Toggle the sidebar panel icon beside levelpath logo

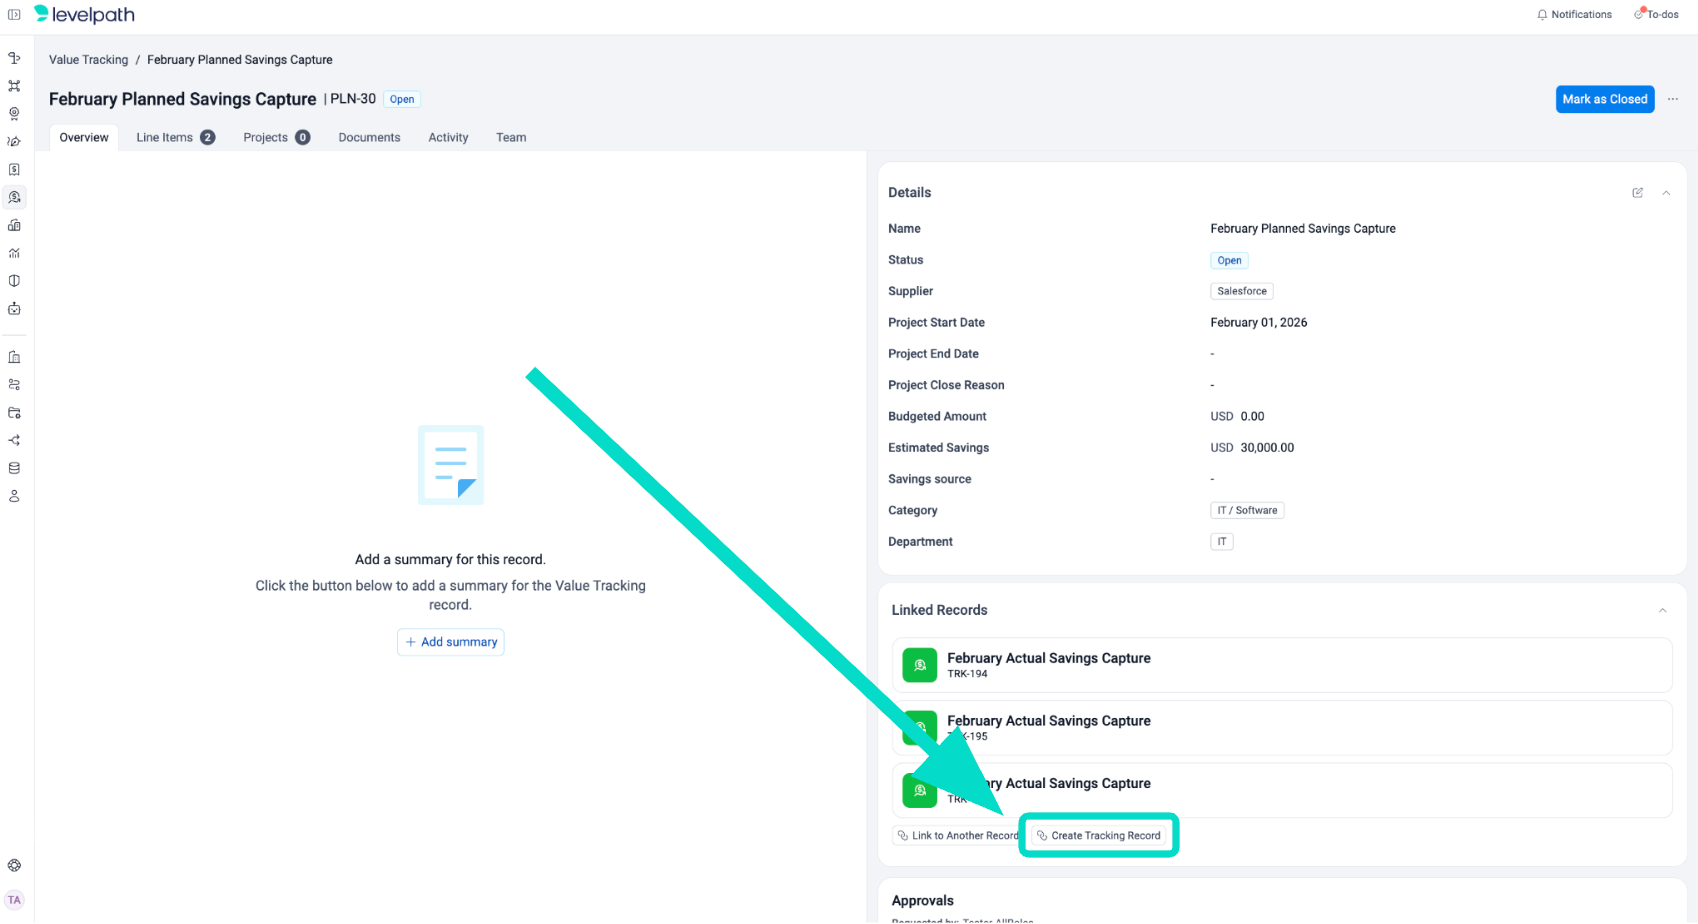click(14, 15)
